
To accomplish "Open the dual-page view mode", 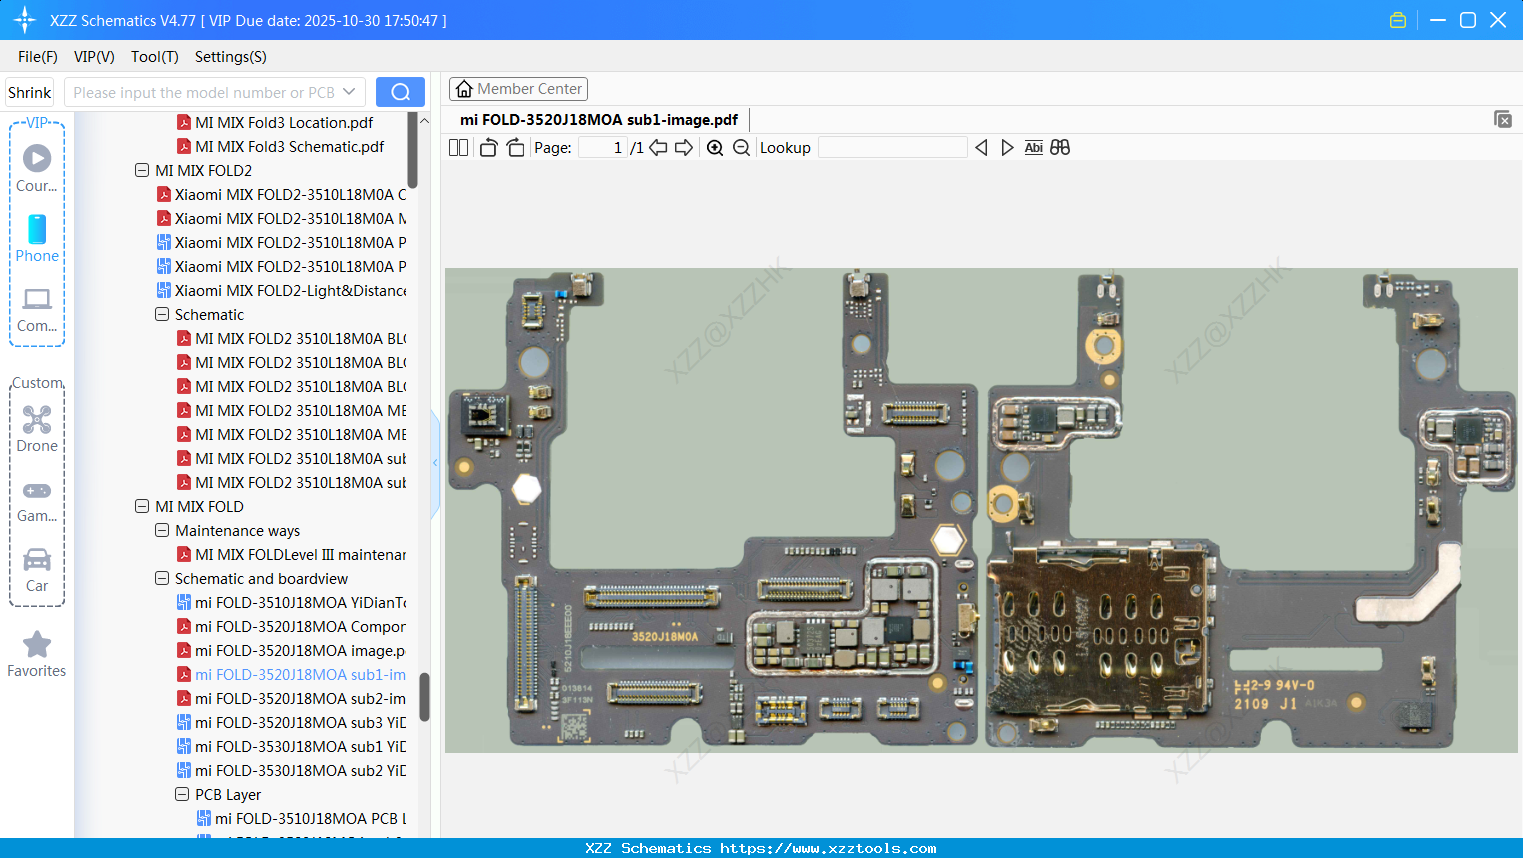I will [x=458, y=147].
